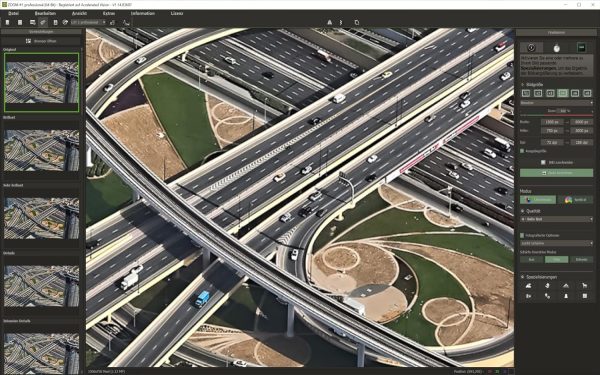
Task: Open the dropdown below the size preset icons
Action: [556, 103]
